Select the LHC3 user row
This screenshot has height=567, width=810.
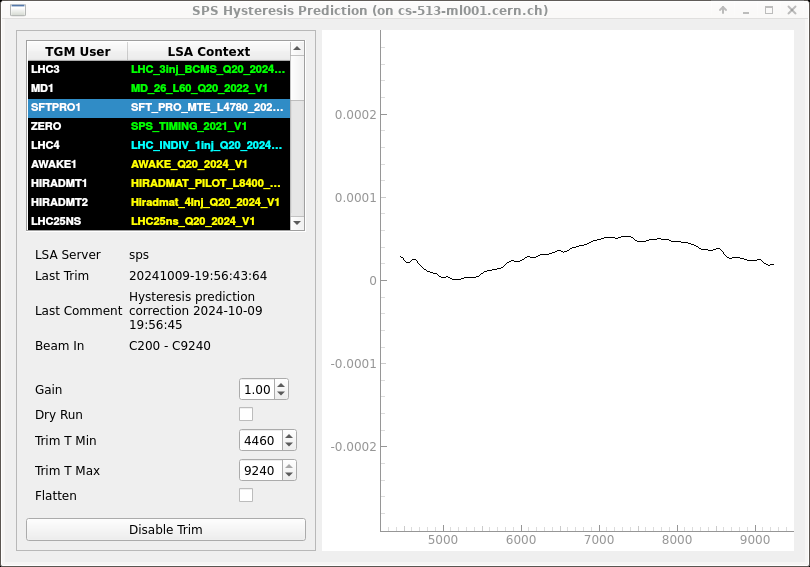77,70
